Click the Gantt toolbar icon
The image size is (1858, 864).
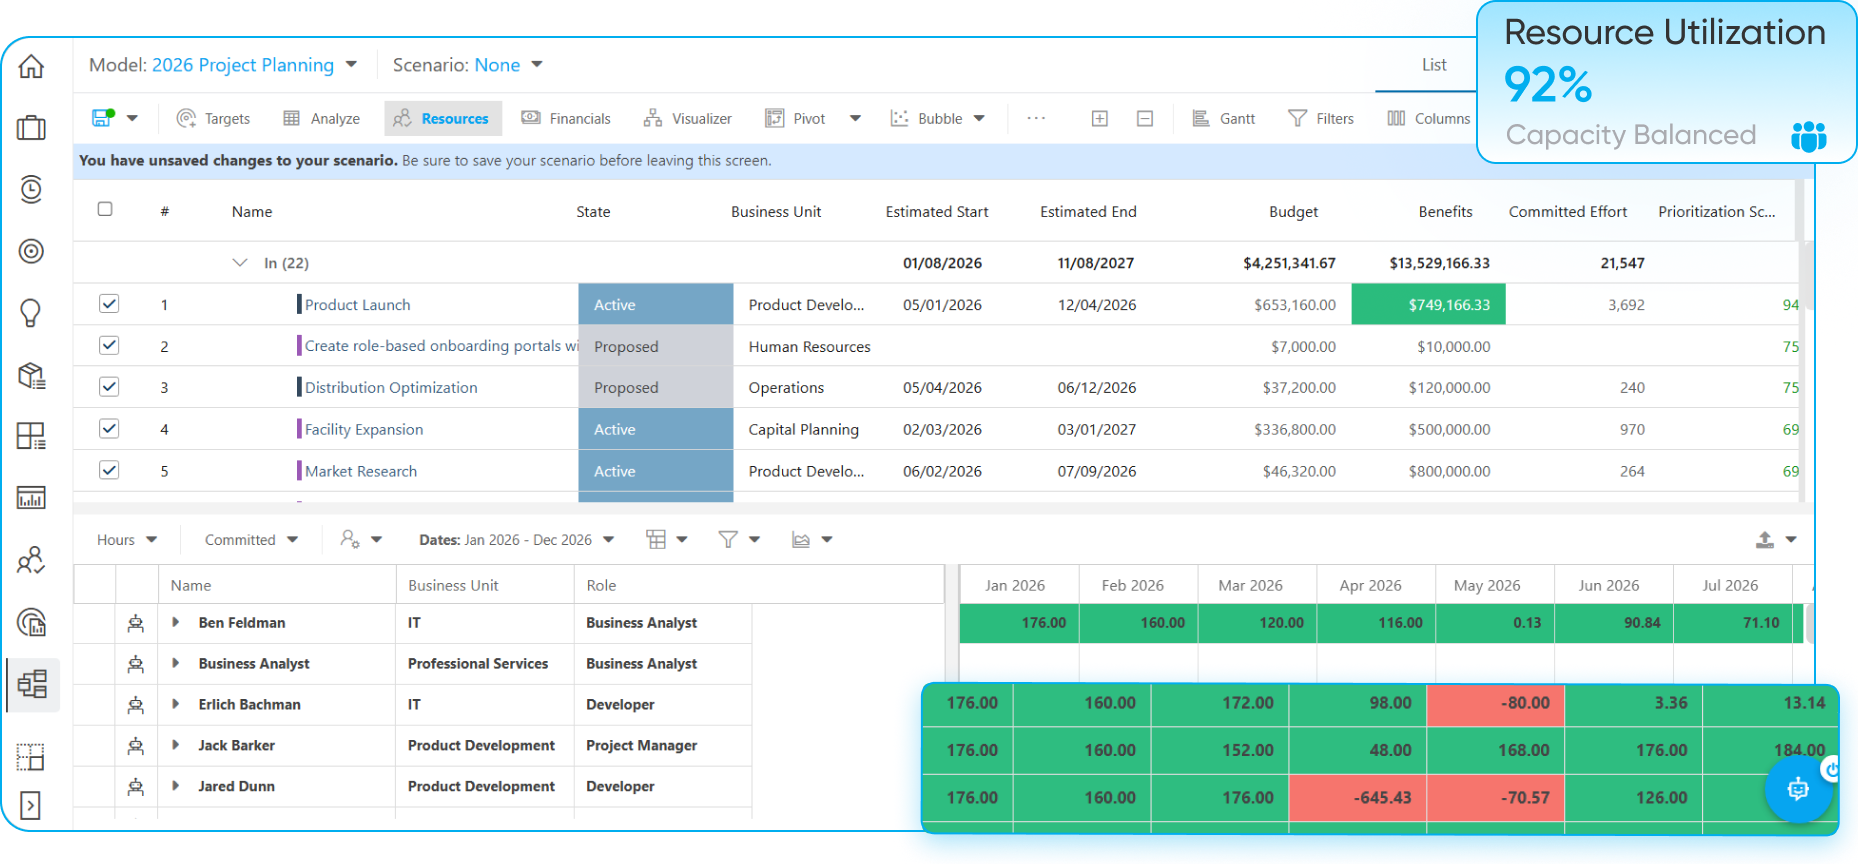(1201, 118)
